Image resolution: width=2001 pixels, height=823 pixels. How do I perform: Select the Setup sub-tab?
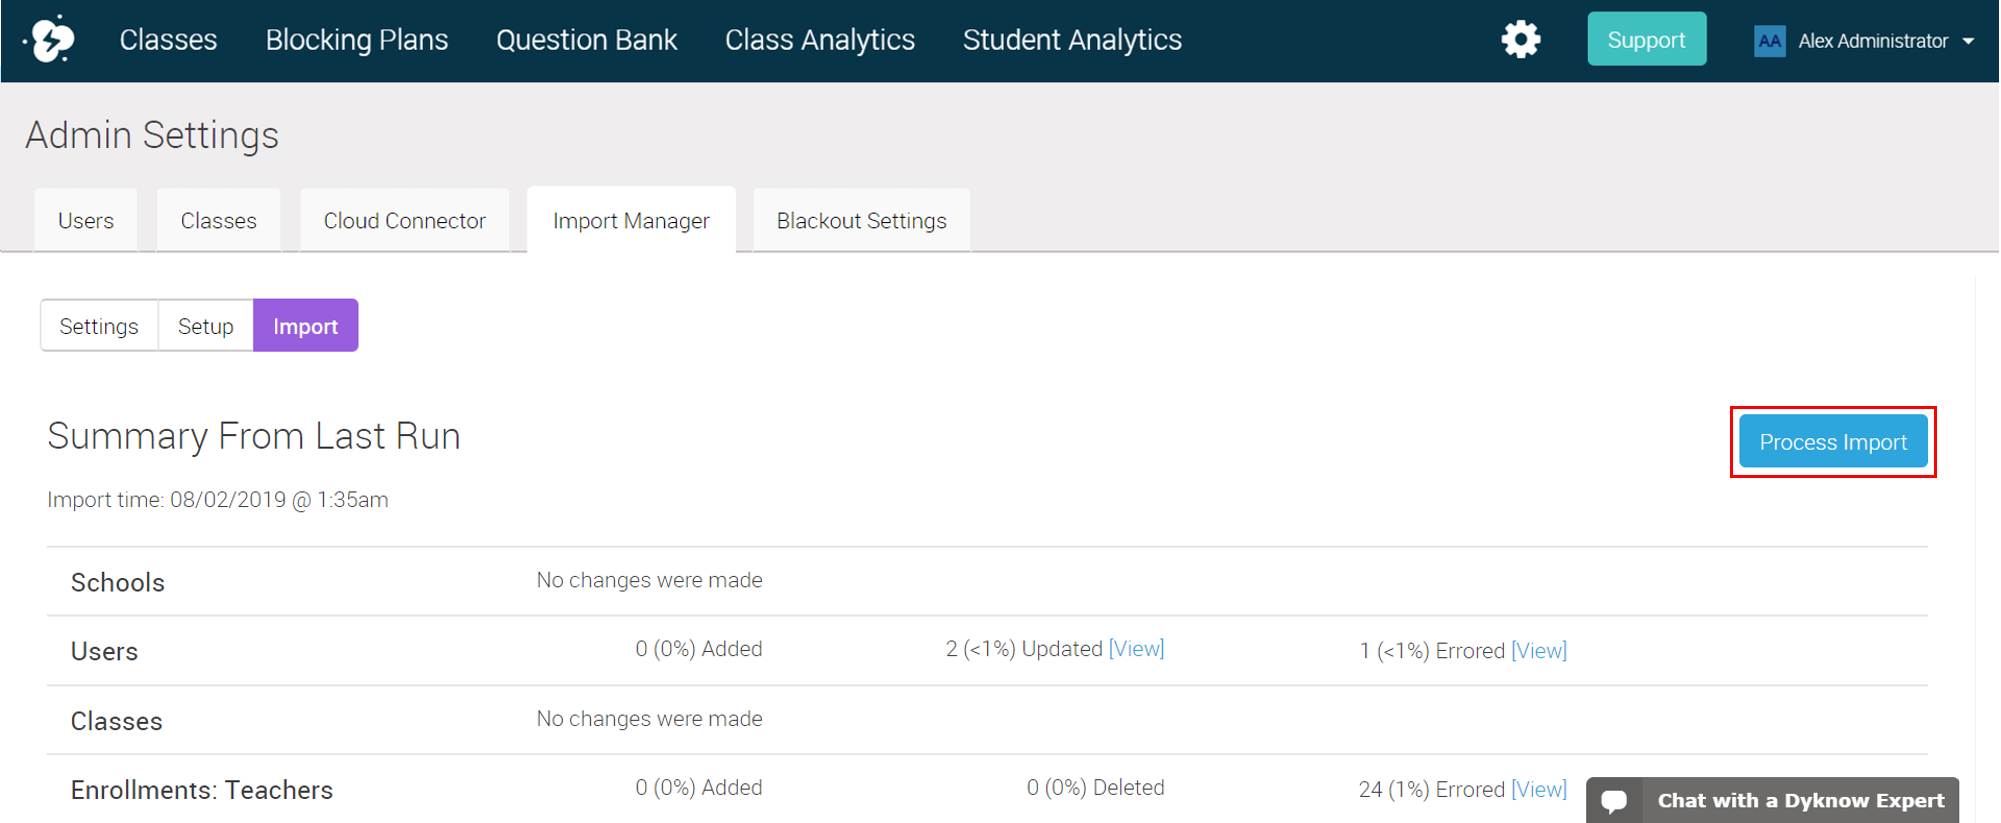(x=205, y=326)
